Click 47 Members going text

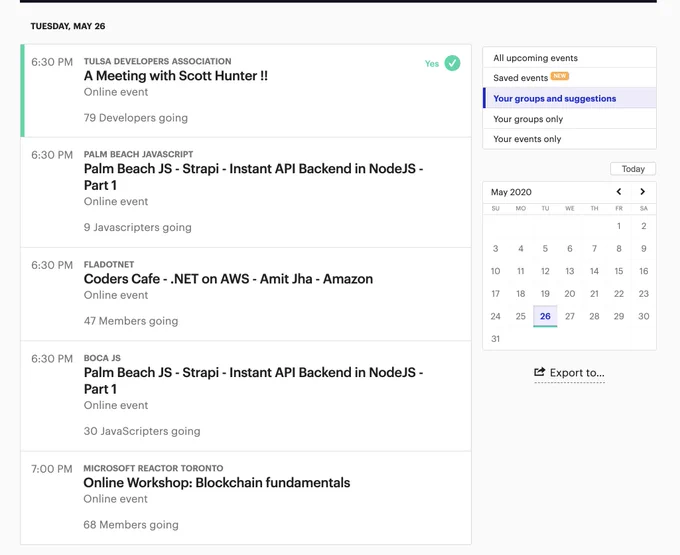(131, 321)
